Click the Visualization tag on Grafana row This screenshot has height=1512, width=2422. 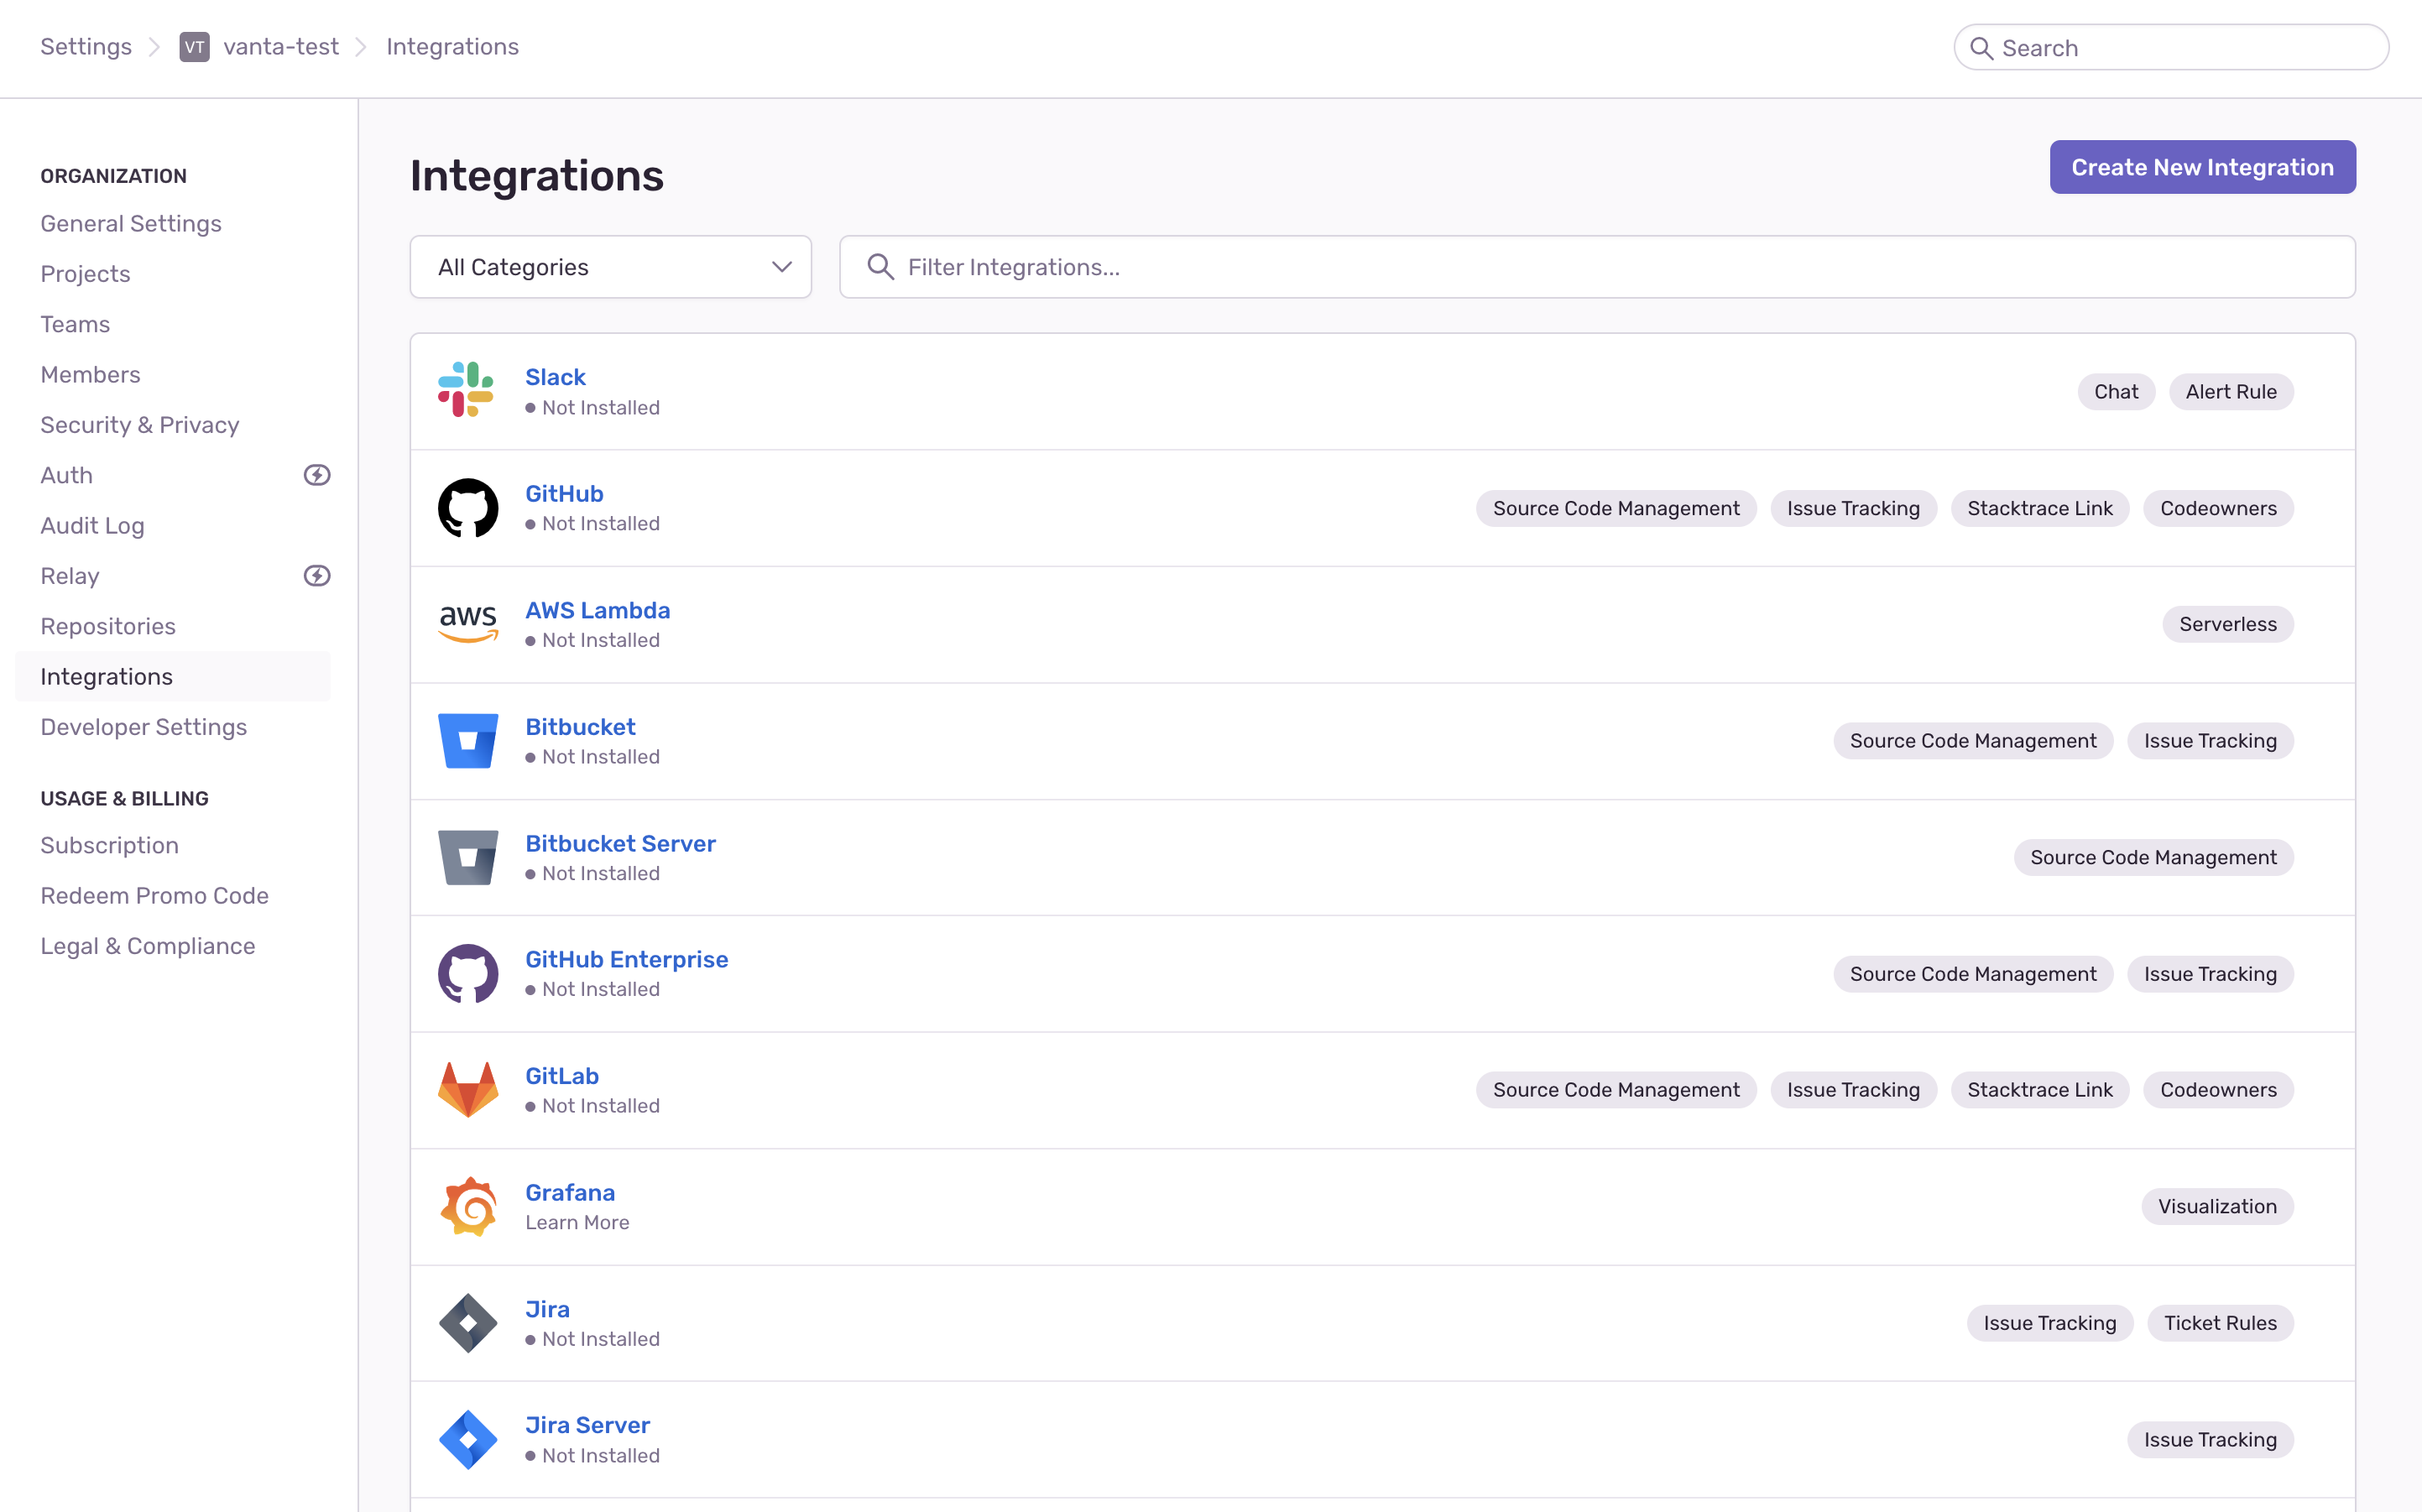[x=2217, y=1206]
